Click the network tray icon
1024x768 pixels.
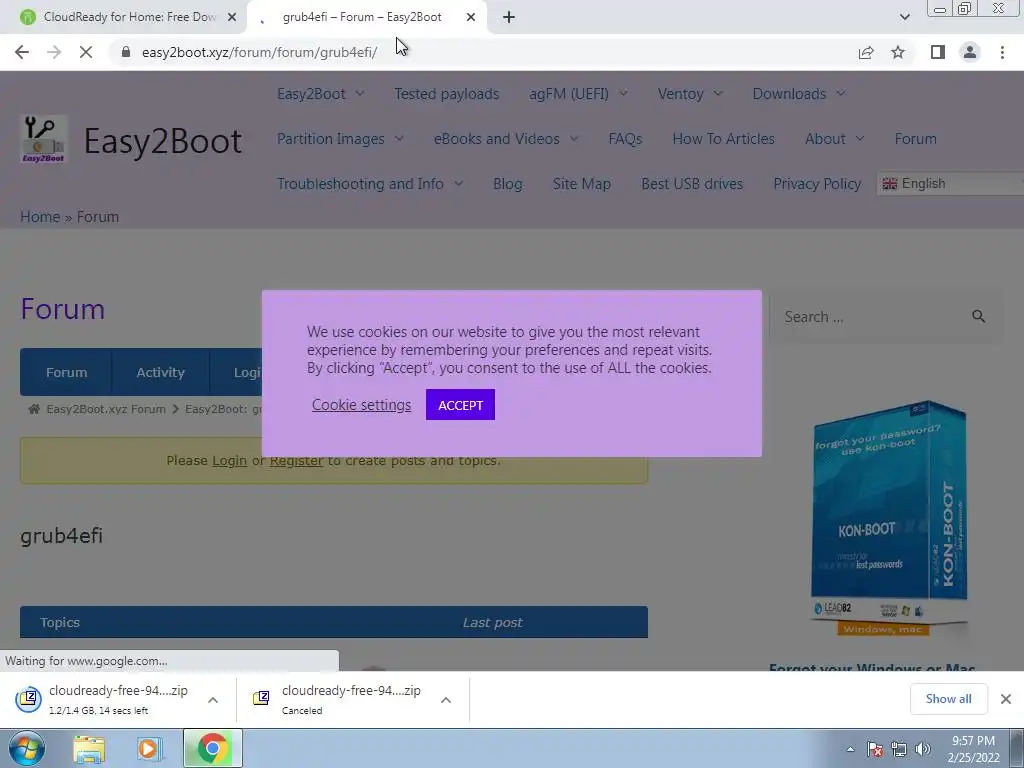click(x=899, y=750)
